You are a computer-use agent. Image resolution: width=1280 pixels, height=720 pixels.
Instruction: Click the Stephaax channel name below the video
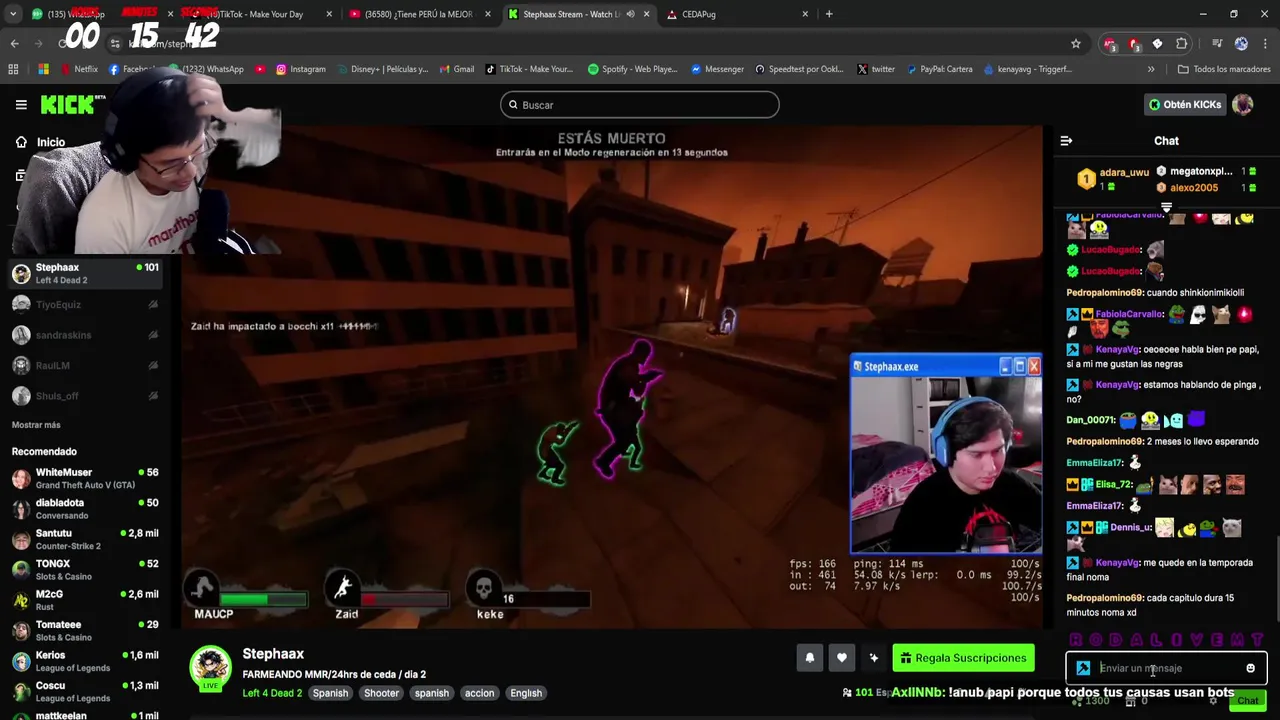coord(273,654)
